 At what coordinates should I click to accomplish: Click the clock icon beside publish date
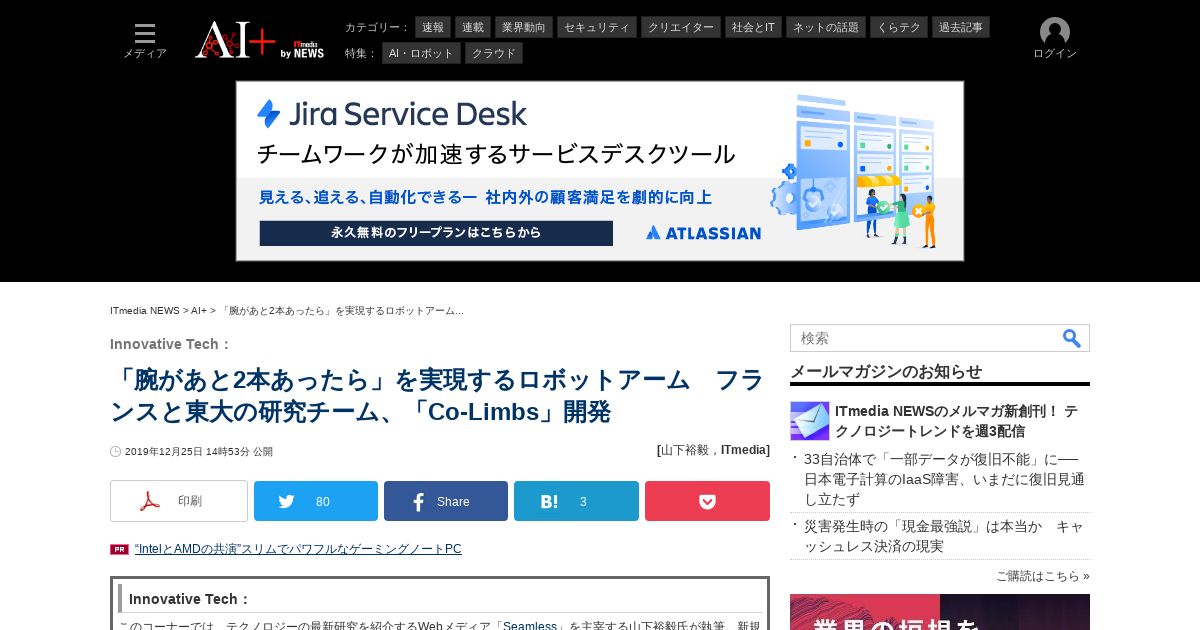click(x=115, y=452)
